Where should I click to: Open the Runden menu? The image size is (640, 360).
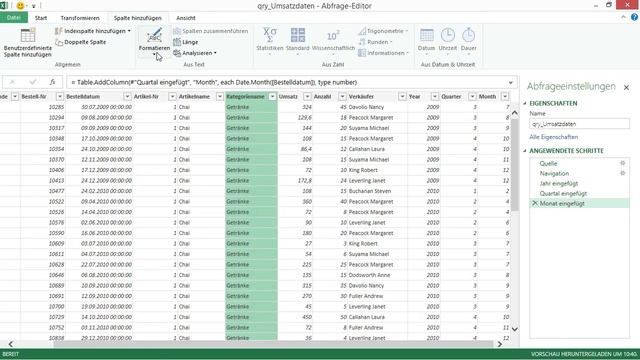point(375,42)
